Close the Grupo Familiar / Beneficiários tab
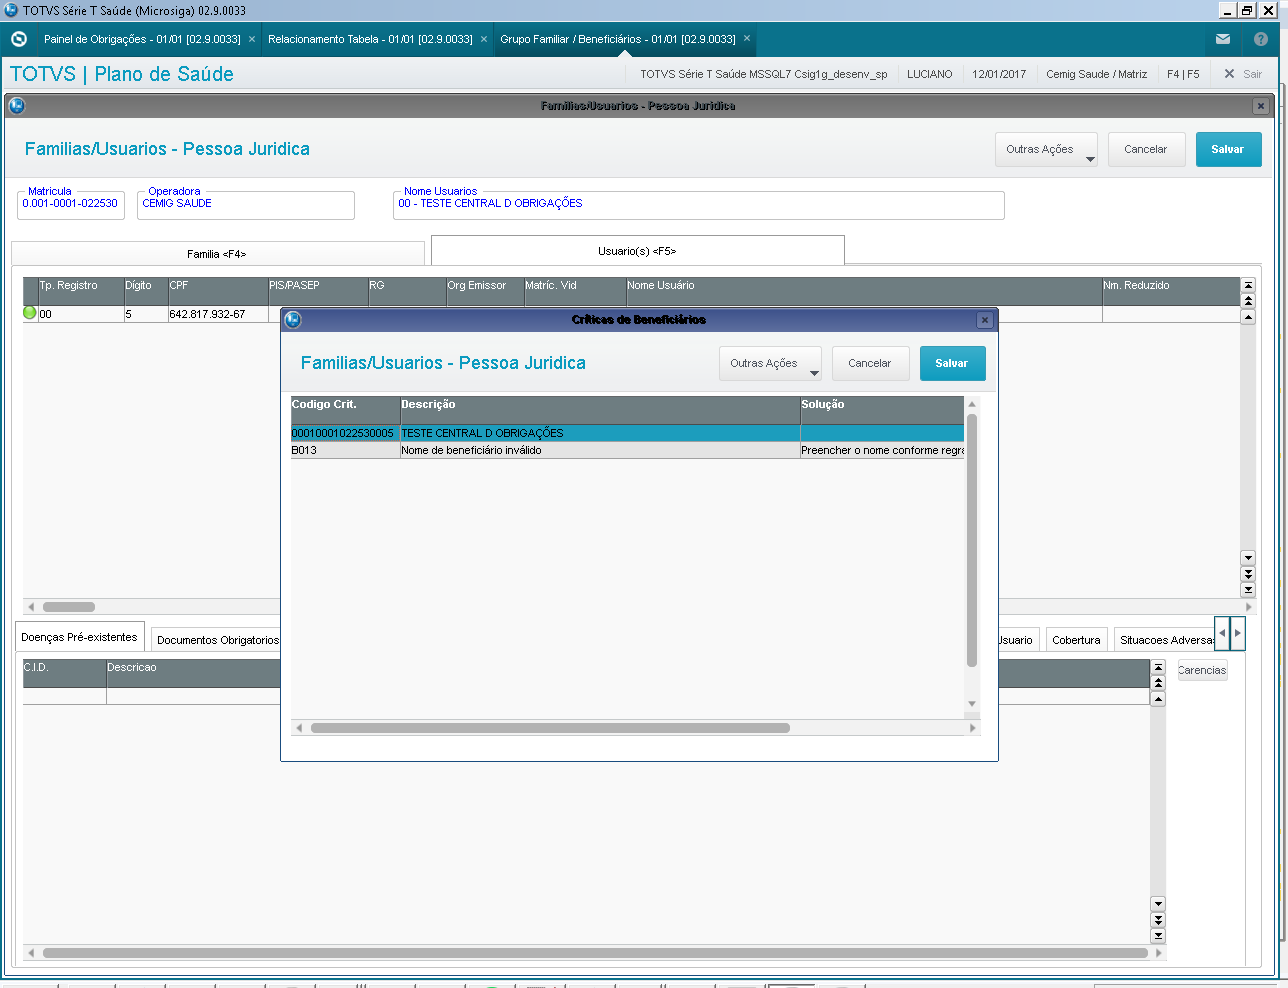The height and width of the screenshot is (988, 1288). pos(747,39)
